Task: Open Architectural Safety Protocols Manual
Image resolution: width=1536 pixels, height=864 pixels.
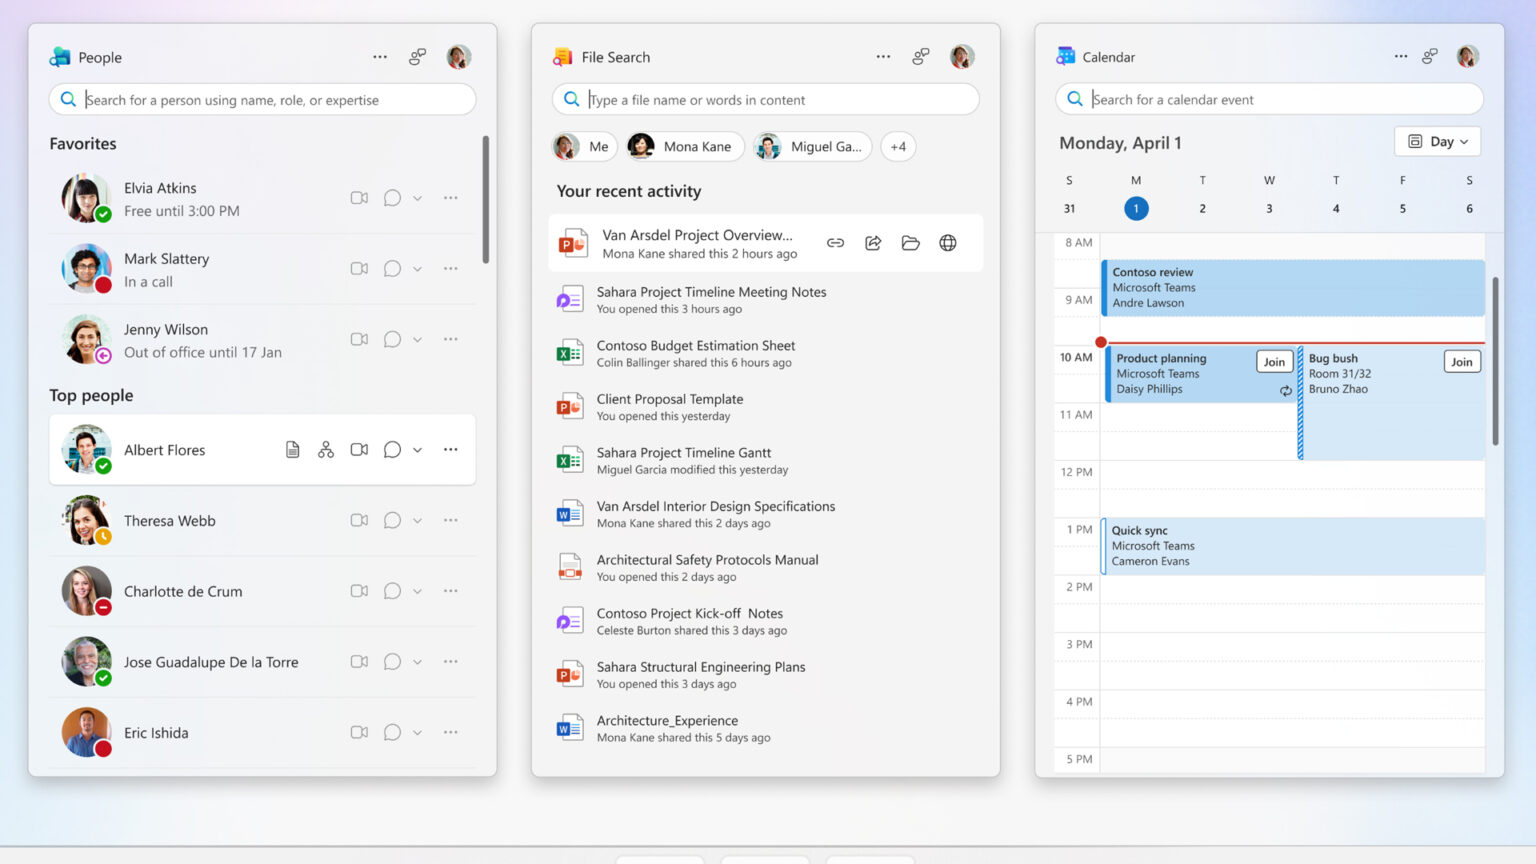Action: [765, 567]
